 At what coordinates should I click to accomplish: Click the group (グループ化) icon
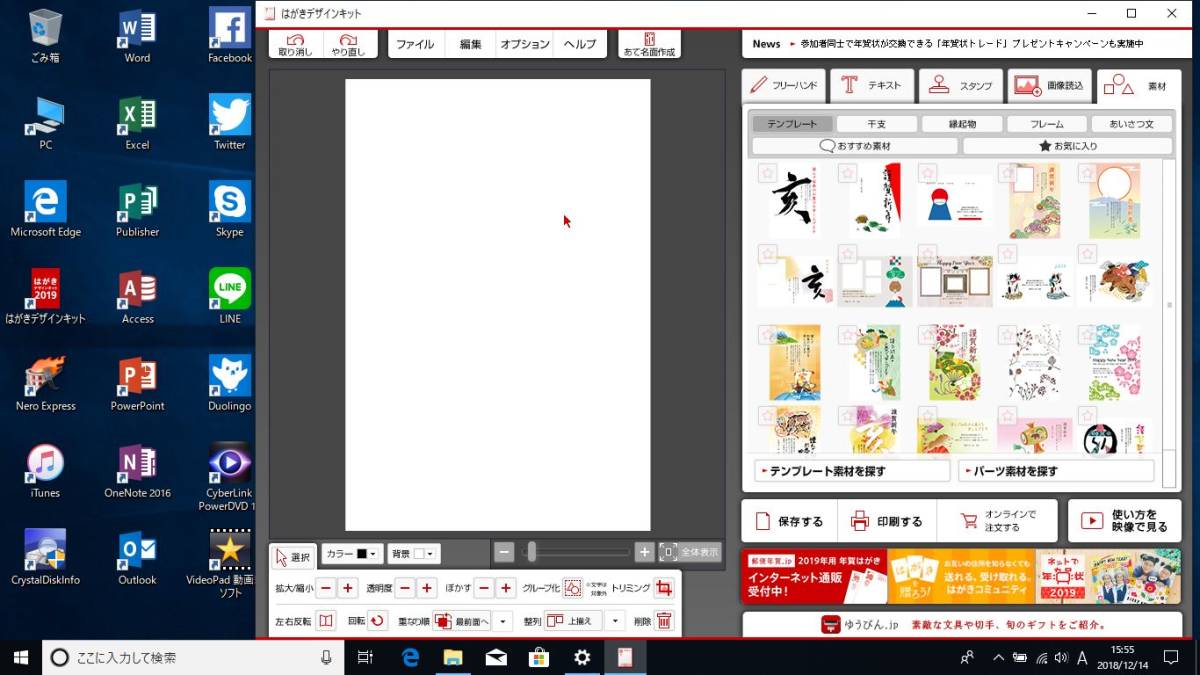click(x=572, y=588)
